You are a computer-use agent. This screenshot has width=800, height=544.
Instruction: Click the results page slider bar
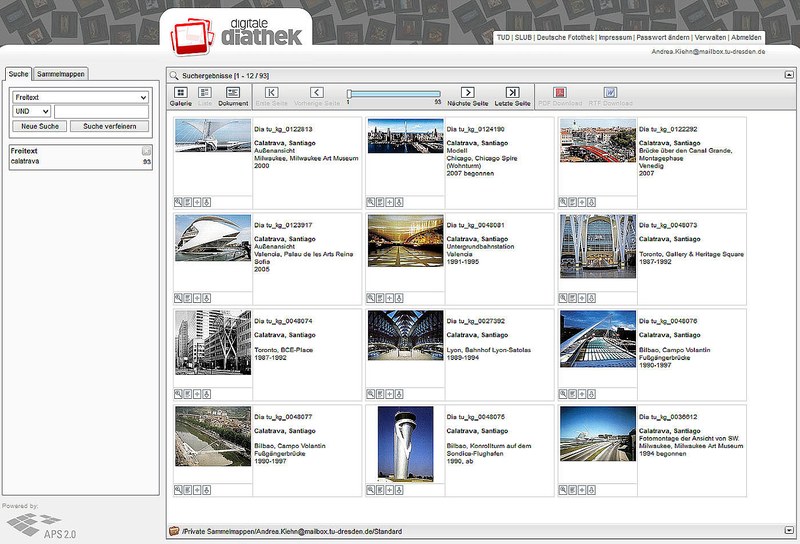click(393, 93)
